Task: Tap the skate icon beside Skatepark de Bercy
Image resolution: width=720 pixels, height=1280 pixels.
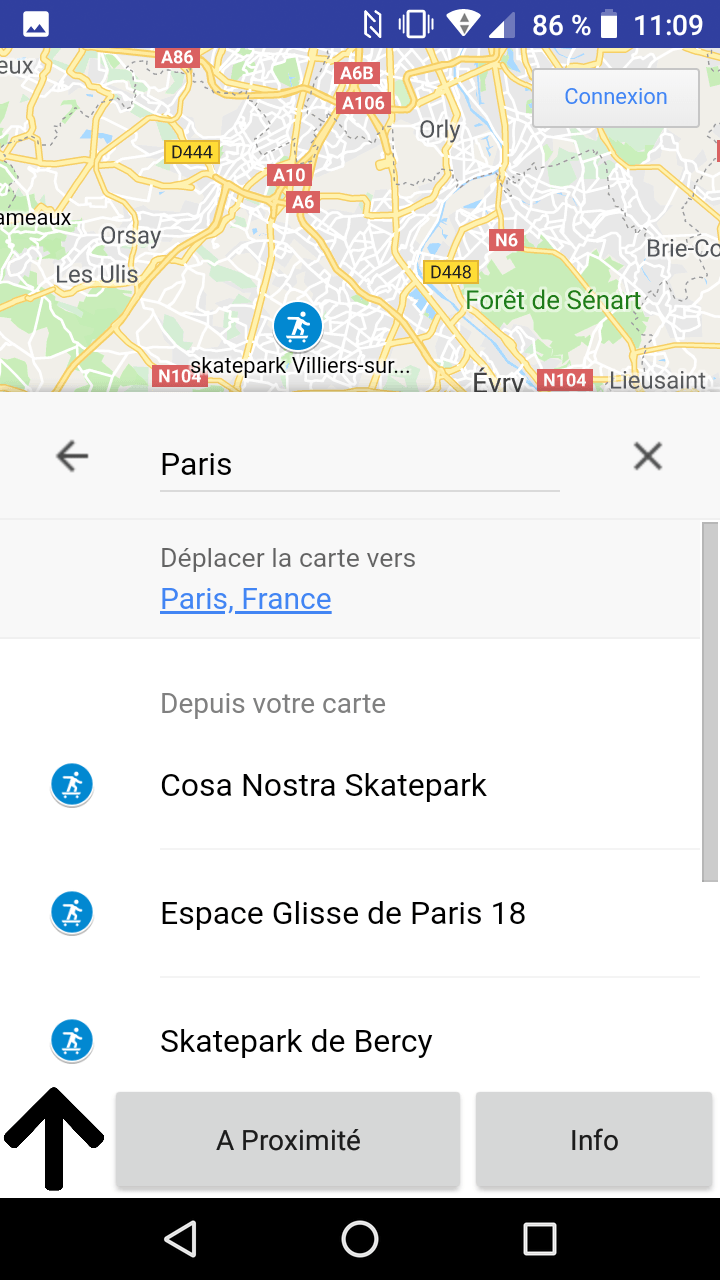Action: pos(72,1041)
